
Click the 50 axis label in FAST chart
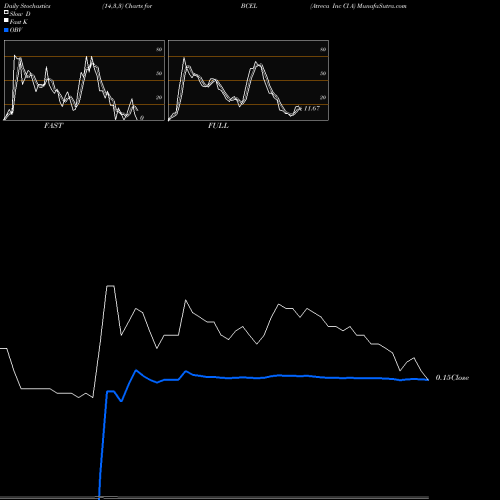[x=159, y=73]
